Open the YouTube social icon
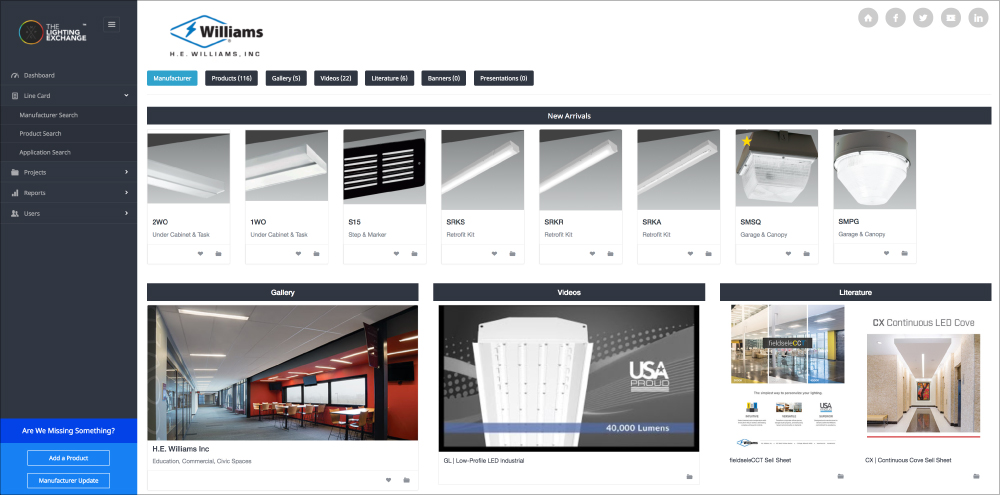1000x495 pixels. coord(951,18)
